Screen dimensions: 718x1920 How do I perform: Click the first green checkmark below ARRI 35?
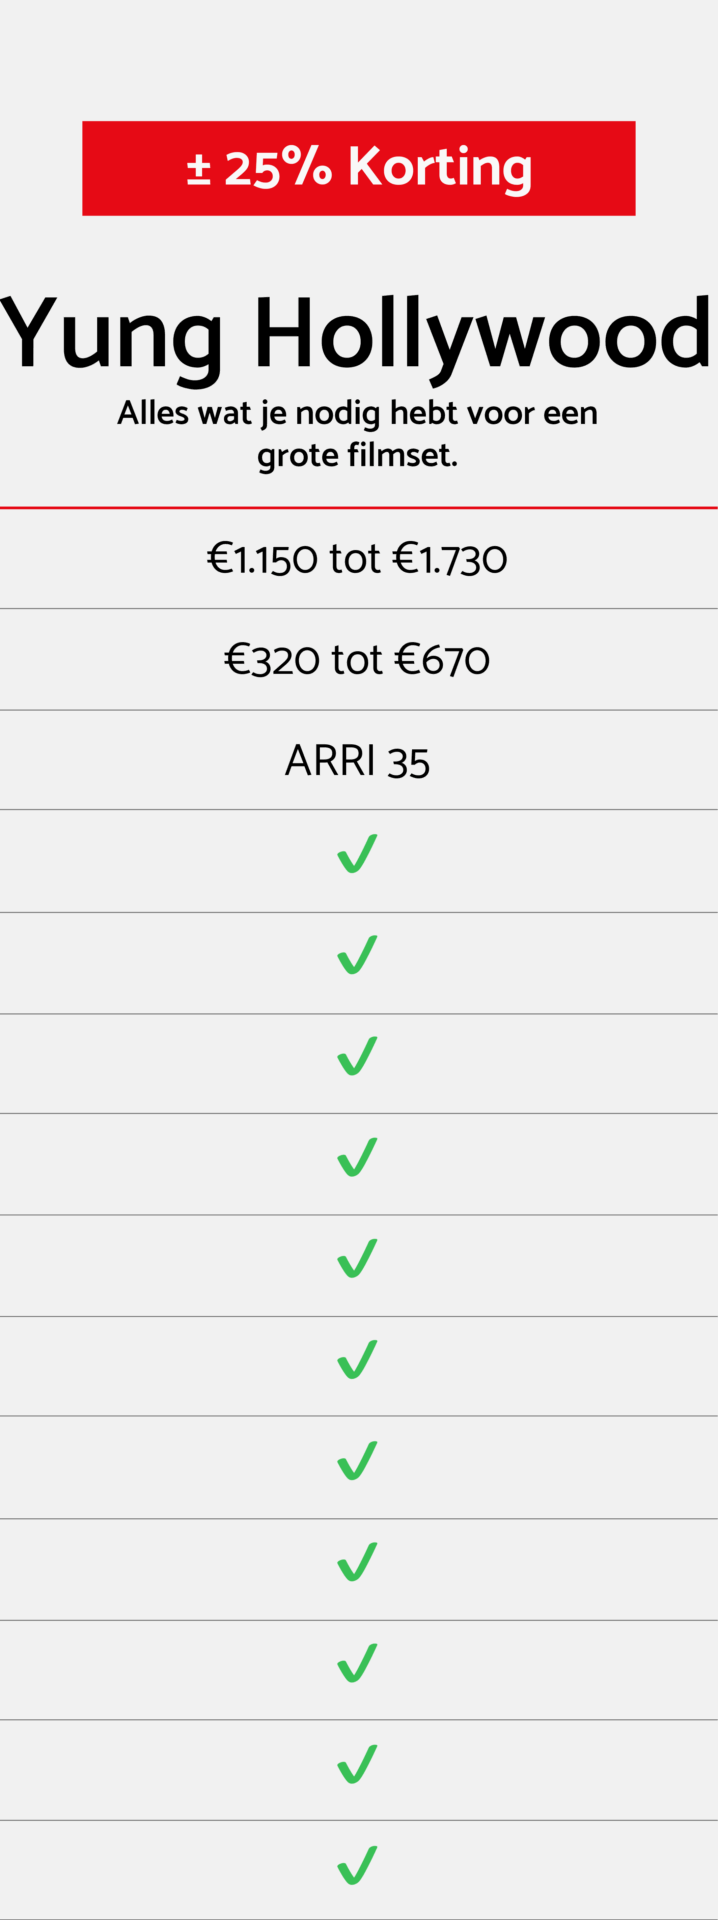tap(357, 855)
